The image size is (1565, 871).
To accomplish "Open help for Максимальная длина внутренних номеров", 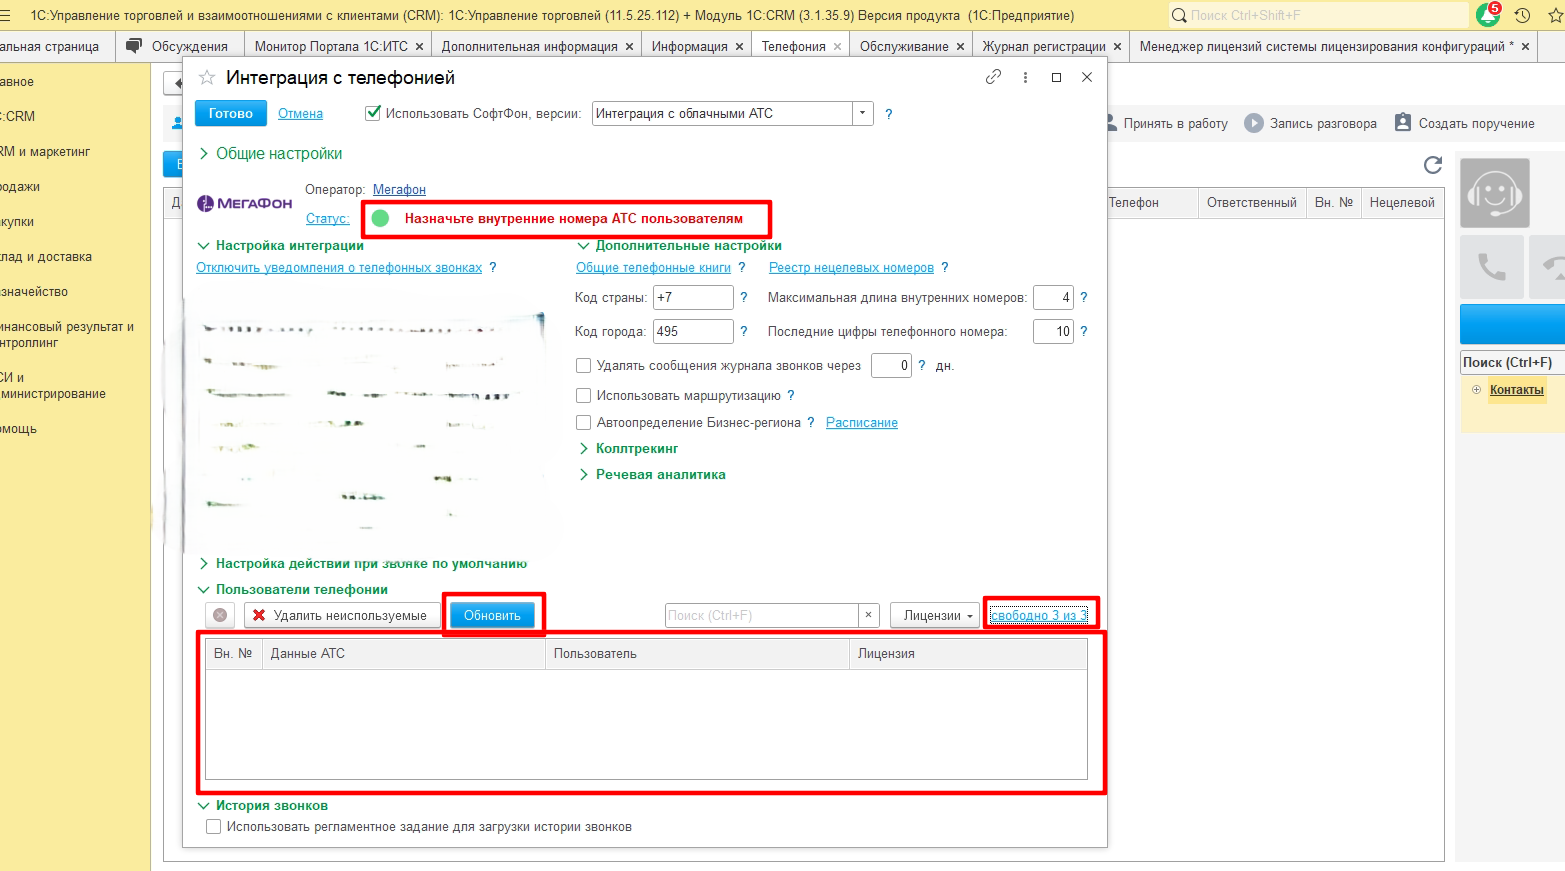I will coord(1083,297).
